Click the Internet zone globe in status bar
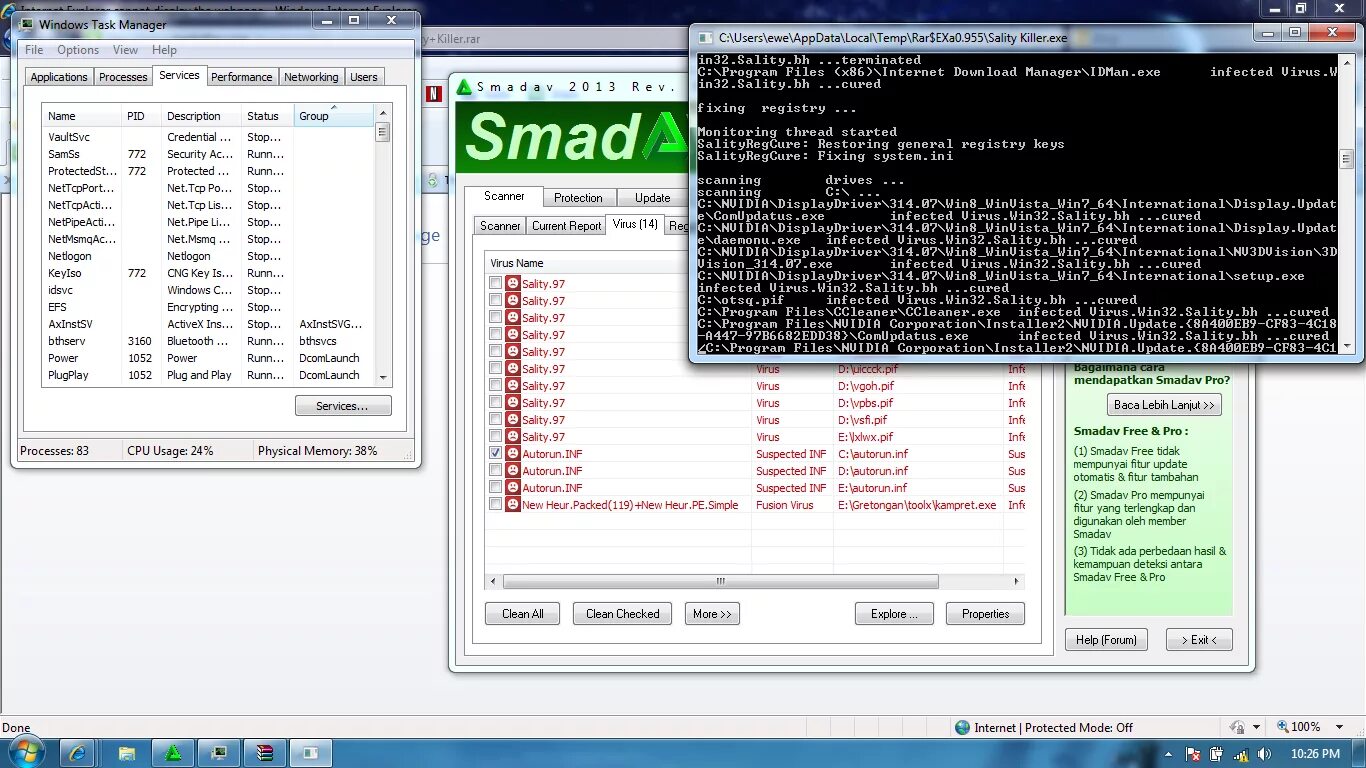Viewport: 1366px width, 768px height. click(962, 728)
